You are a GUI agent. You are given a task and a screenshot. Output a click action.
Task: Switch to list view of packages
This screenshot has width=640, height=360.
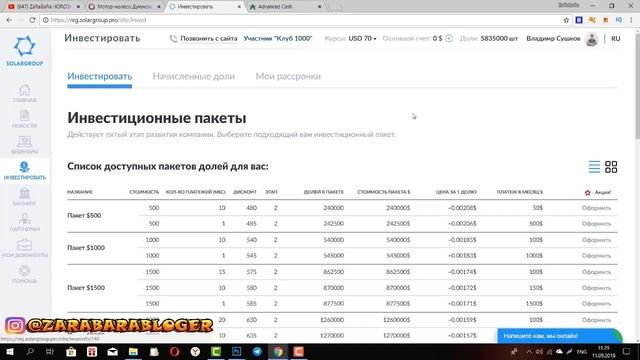[x=594, y=167]
